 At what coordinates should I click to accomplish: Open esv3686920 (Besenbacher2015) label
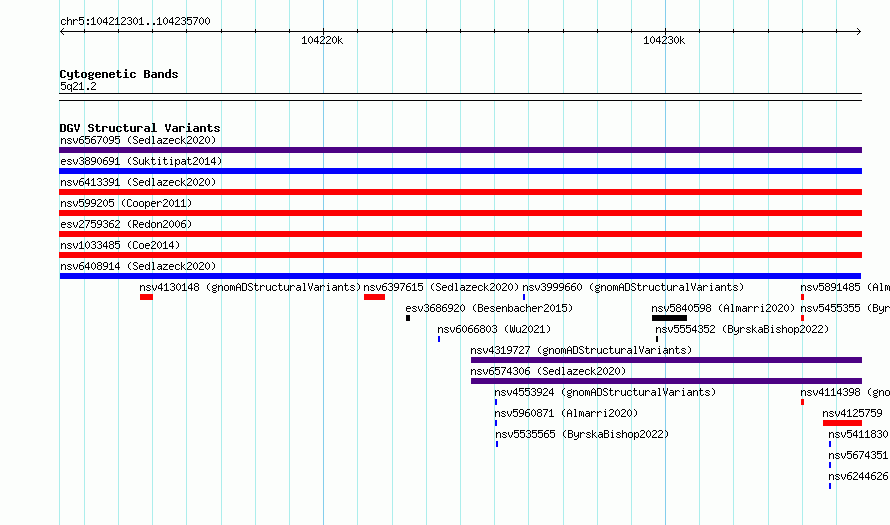pyautogui.click(x=489, y=308)
